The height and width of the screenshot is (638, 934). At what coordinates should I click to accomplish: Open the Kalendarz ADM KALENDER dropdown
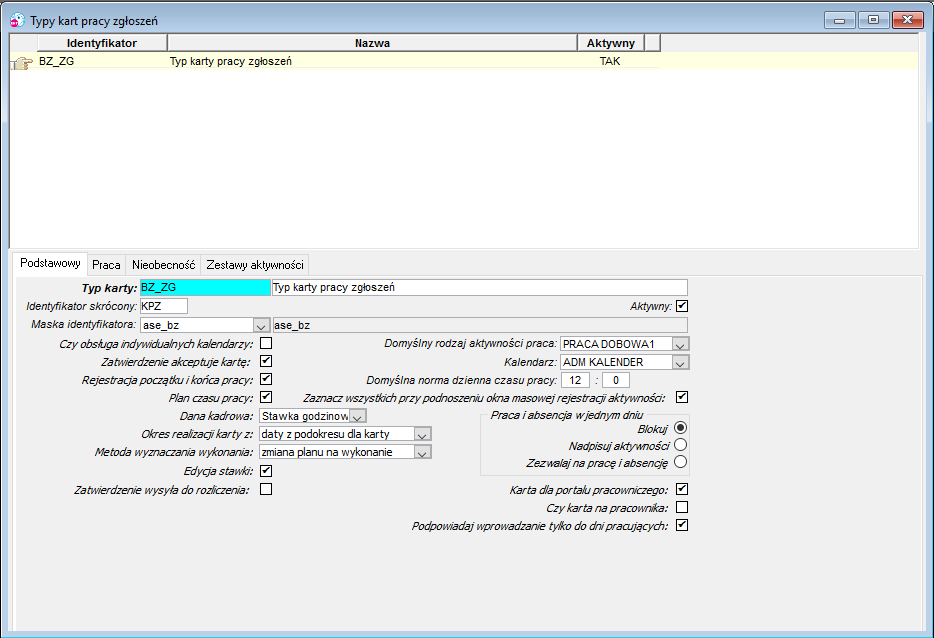point(680,362)
